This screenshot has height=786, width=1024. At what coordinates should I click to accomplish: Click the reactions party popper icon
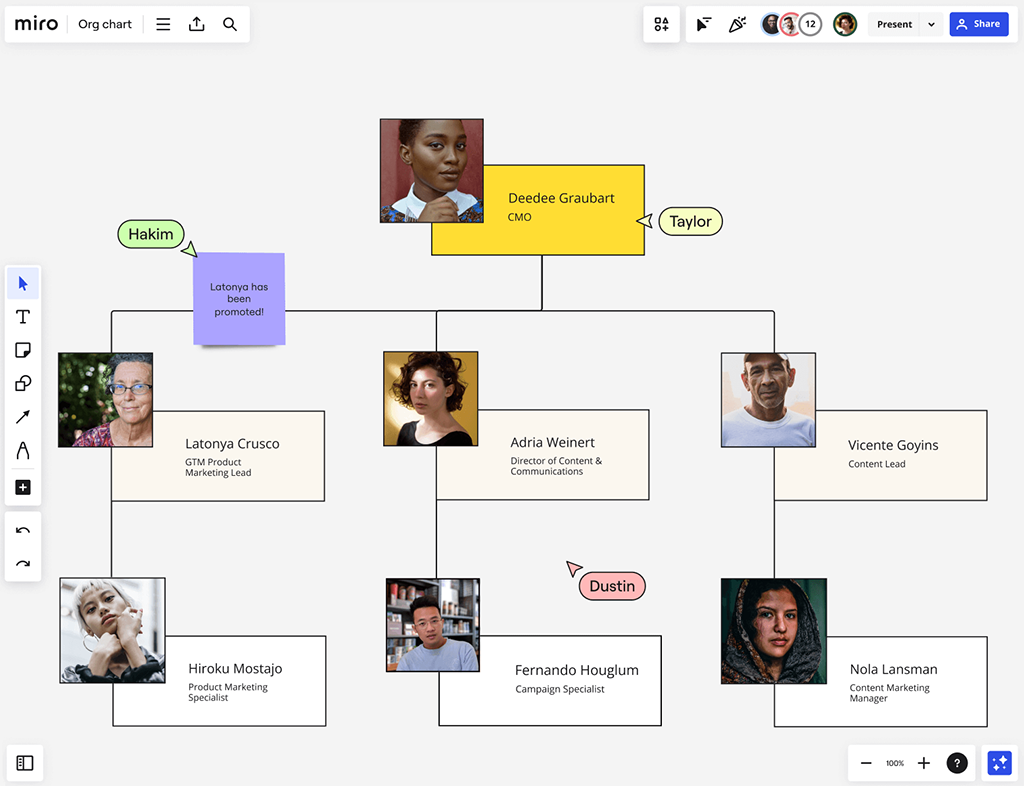click(737, 24)
